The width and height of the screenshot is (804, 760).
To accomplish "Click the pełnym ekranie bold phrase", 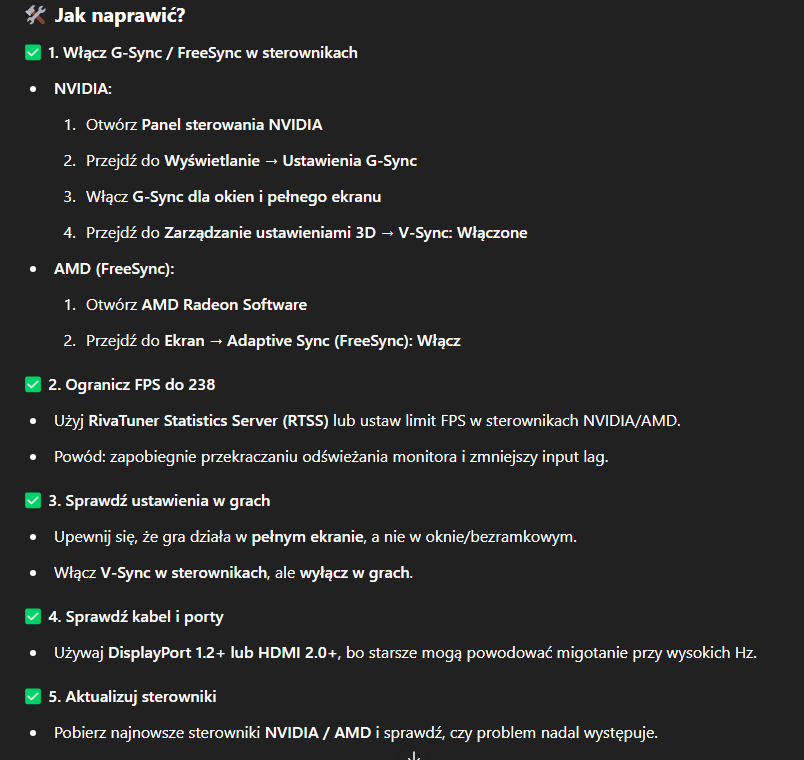I will 307,537.
